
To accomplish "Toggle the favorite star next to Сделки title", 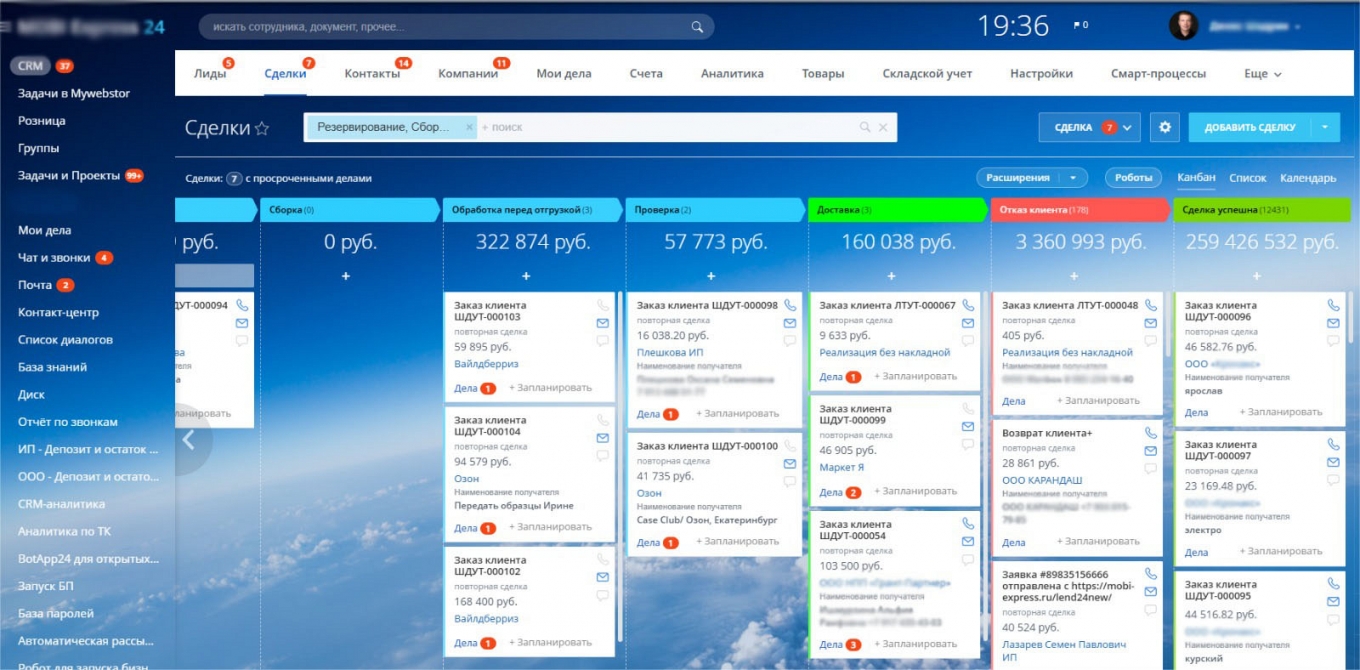I will point(262,128).
